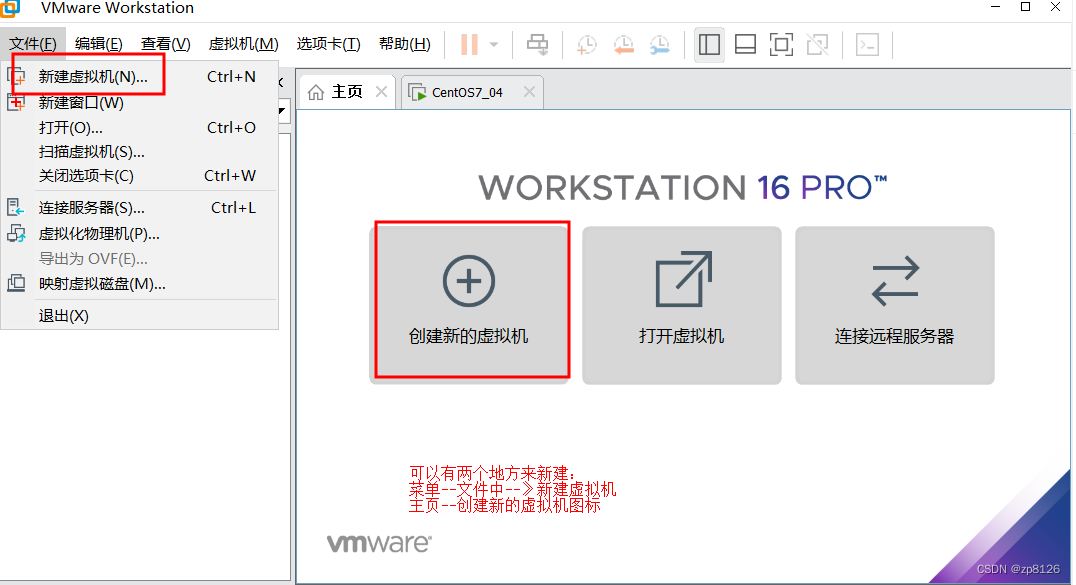This screenshot has height=585, width=1076.
Task: Click the VMware Workstation app icon in title bar
Action: tap(10, 8)
